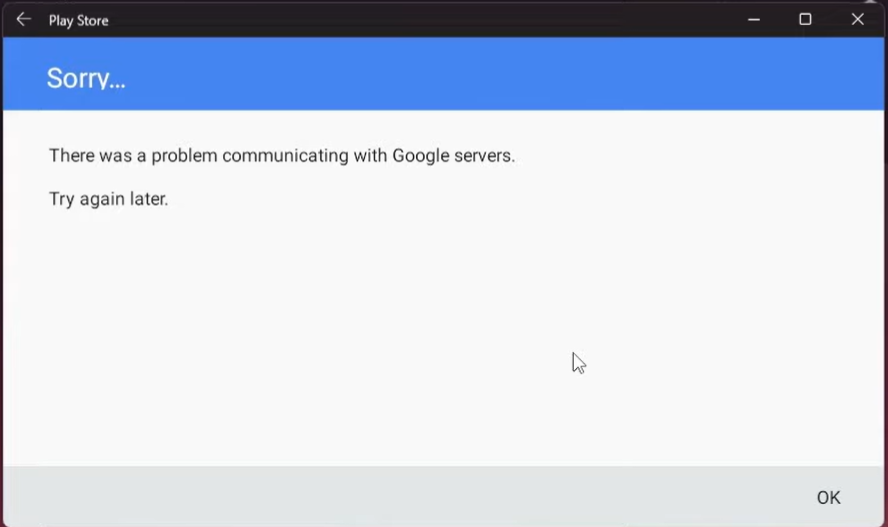Click the word problem in the message
This screenshot has height=527, width=888.
coord(184,156)
